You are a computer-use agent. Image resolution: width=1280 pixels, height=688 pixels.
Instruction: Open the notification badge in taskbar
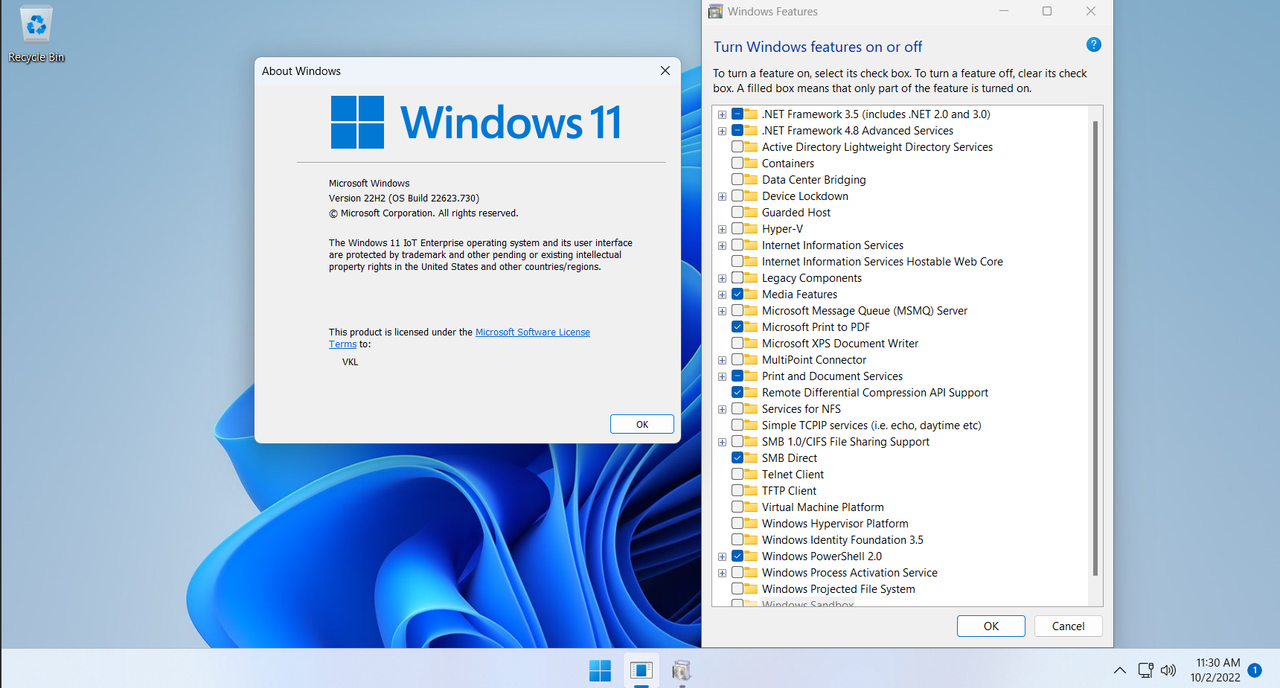click(1255, 670)
